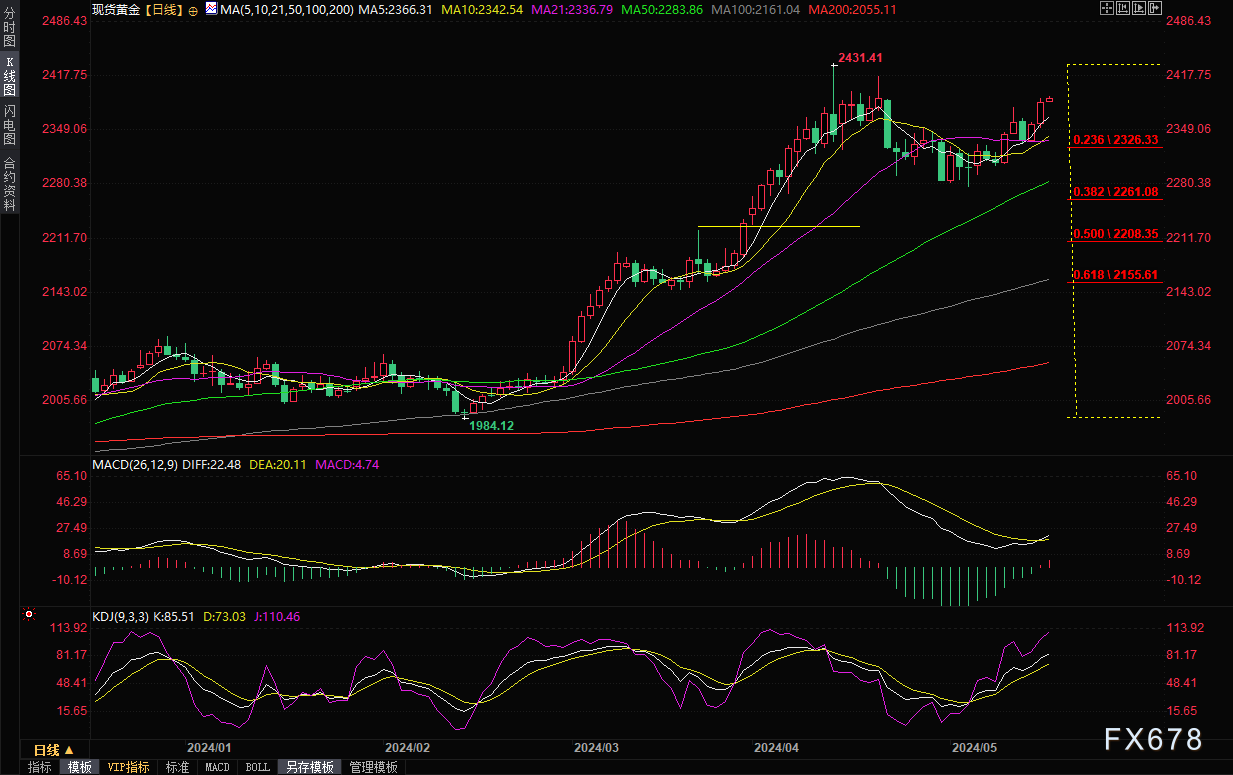
Task: Open 合约资料 in the left sidebar
Action: pos(9,184)
